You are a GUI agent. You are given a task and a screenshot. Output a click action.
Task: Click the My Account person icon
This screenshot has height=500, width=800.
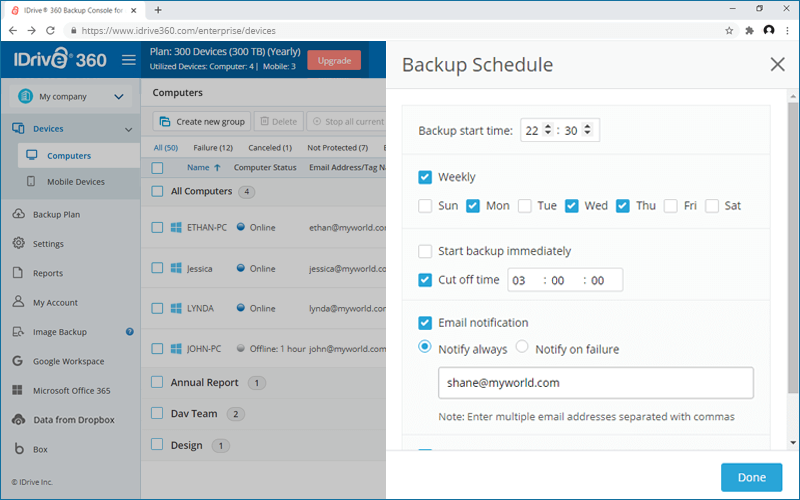click(18, 302)
